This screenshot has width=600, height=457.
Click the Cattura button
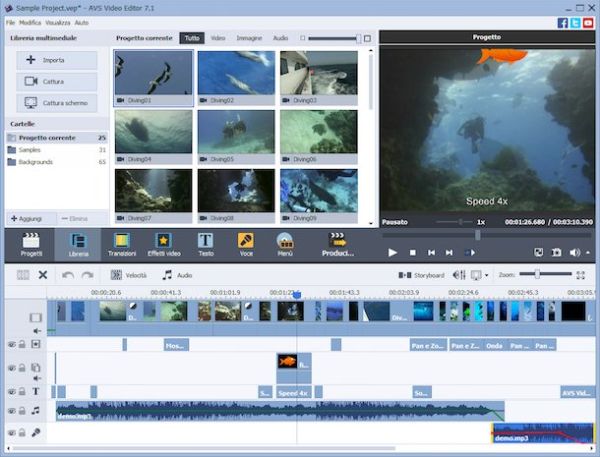click(x=57, y=82)
